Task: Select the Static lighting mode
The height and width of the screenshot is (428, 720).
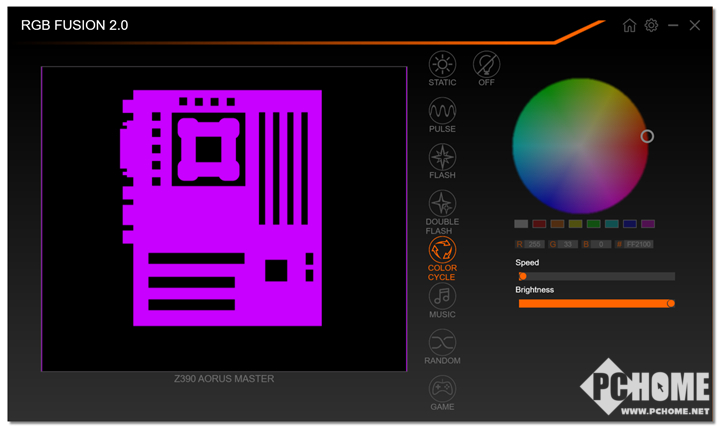Action: (x=442, y=65)
